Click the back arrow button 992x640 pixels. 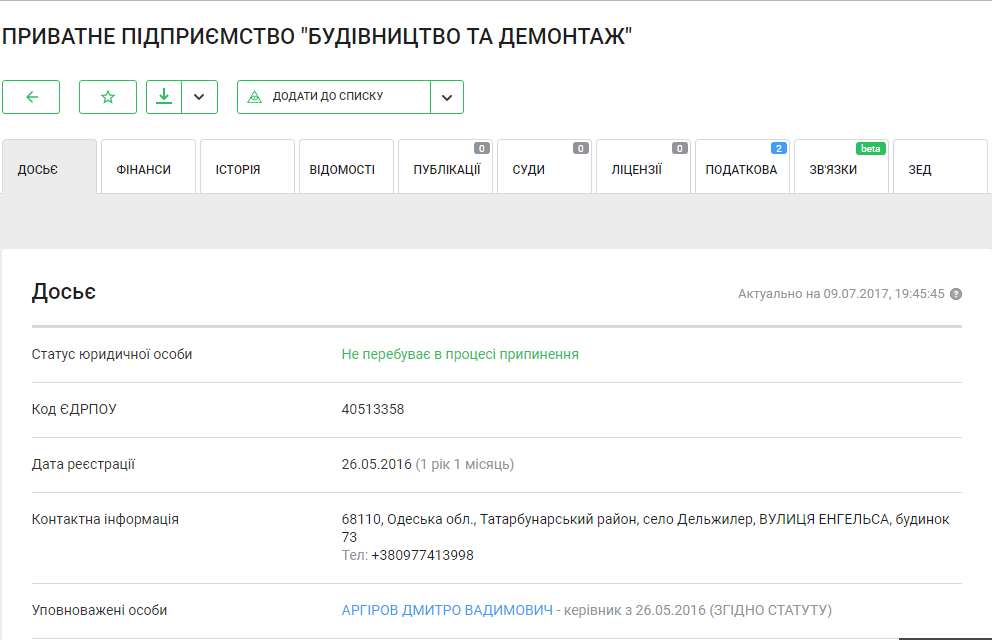pos(31,97)
